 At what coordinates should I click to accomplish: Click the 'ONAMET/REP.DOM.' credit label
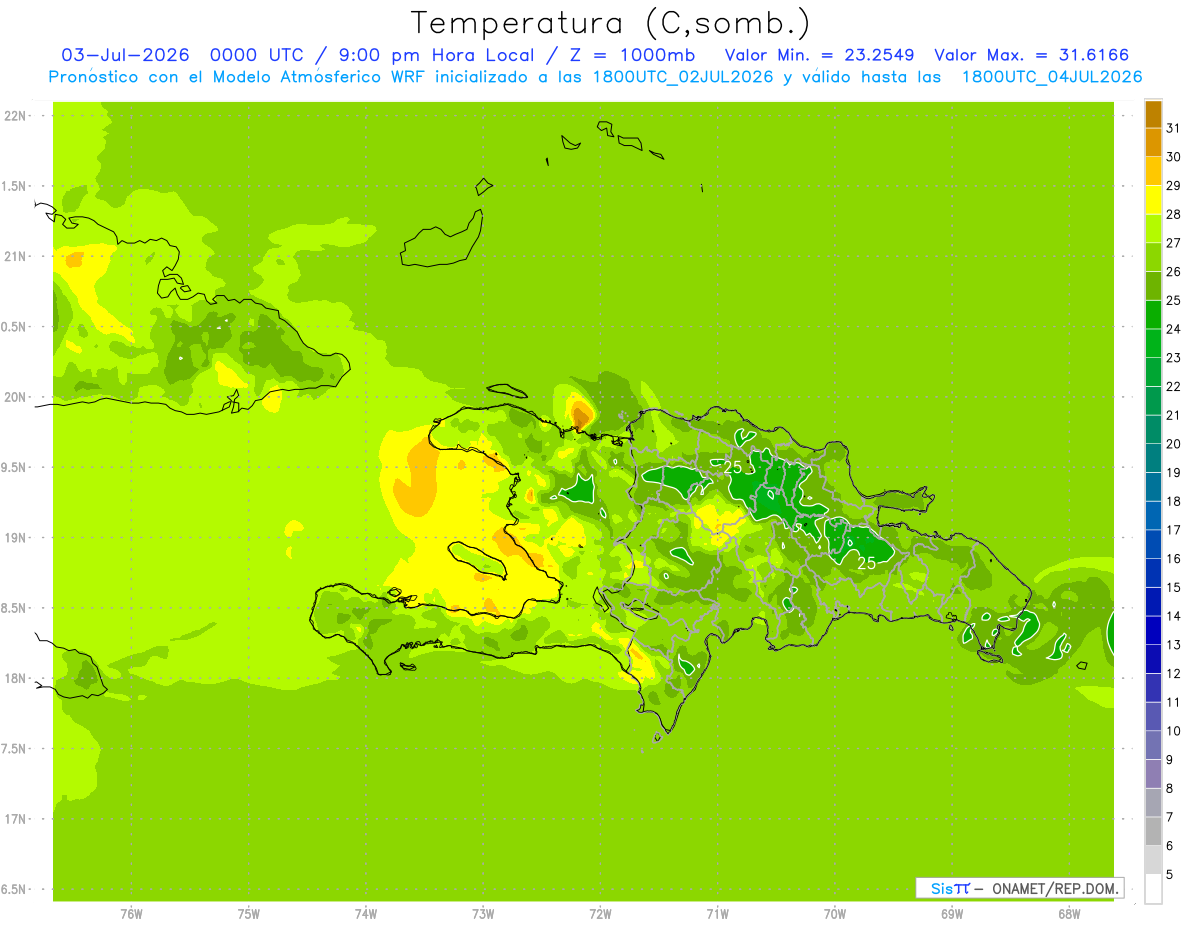(x=1056, y=888)
